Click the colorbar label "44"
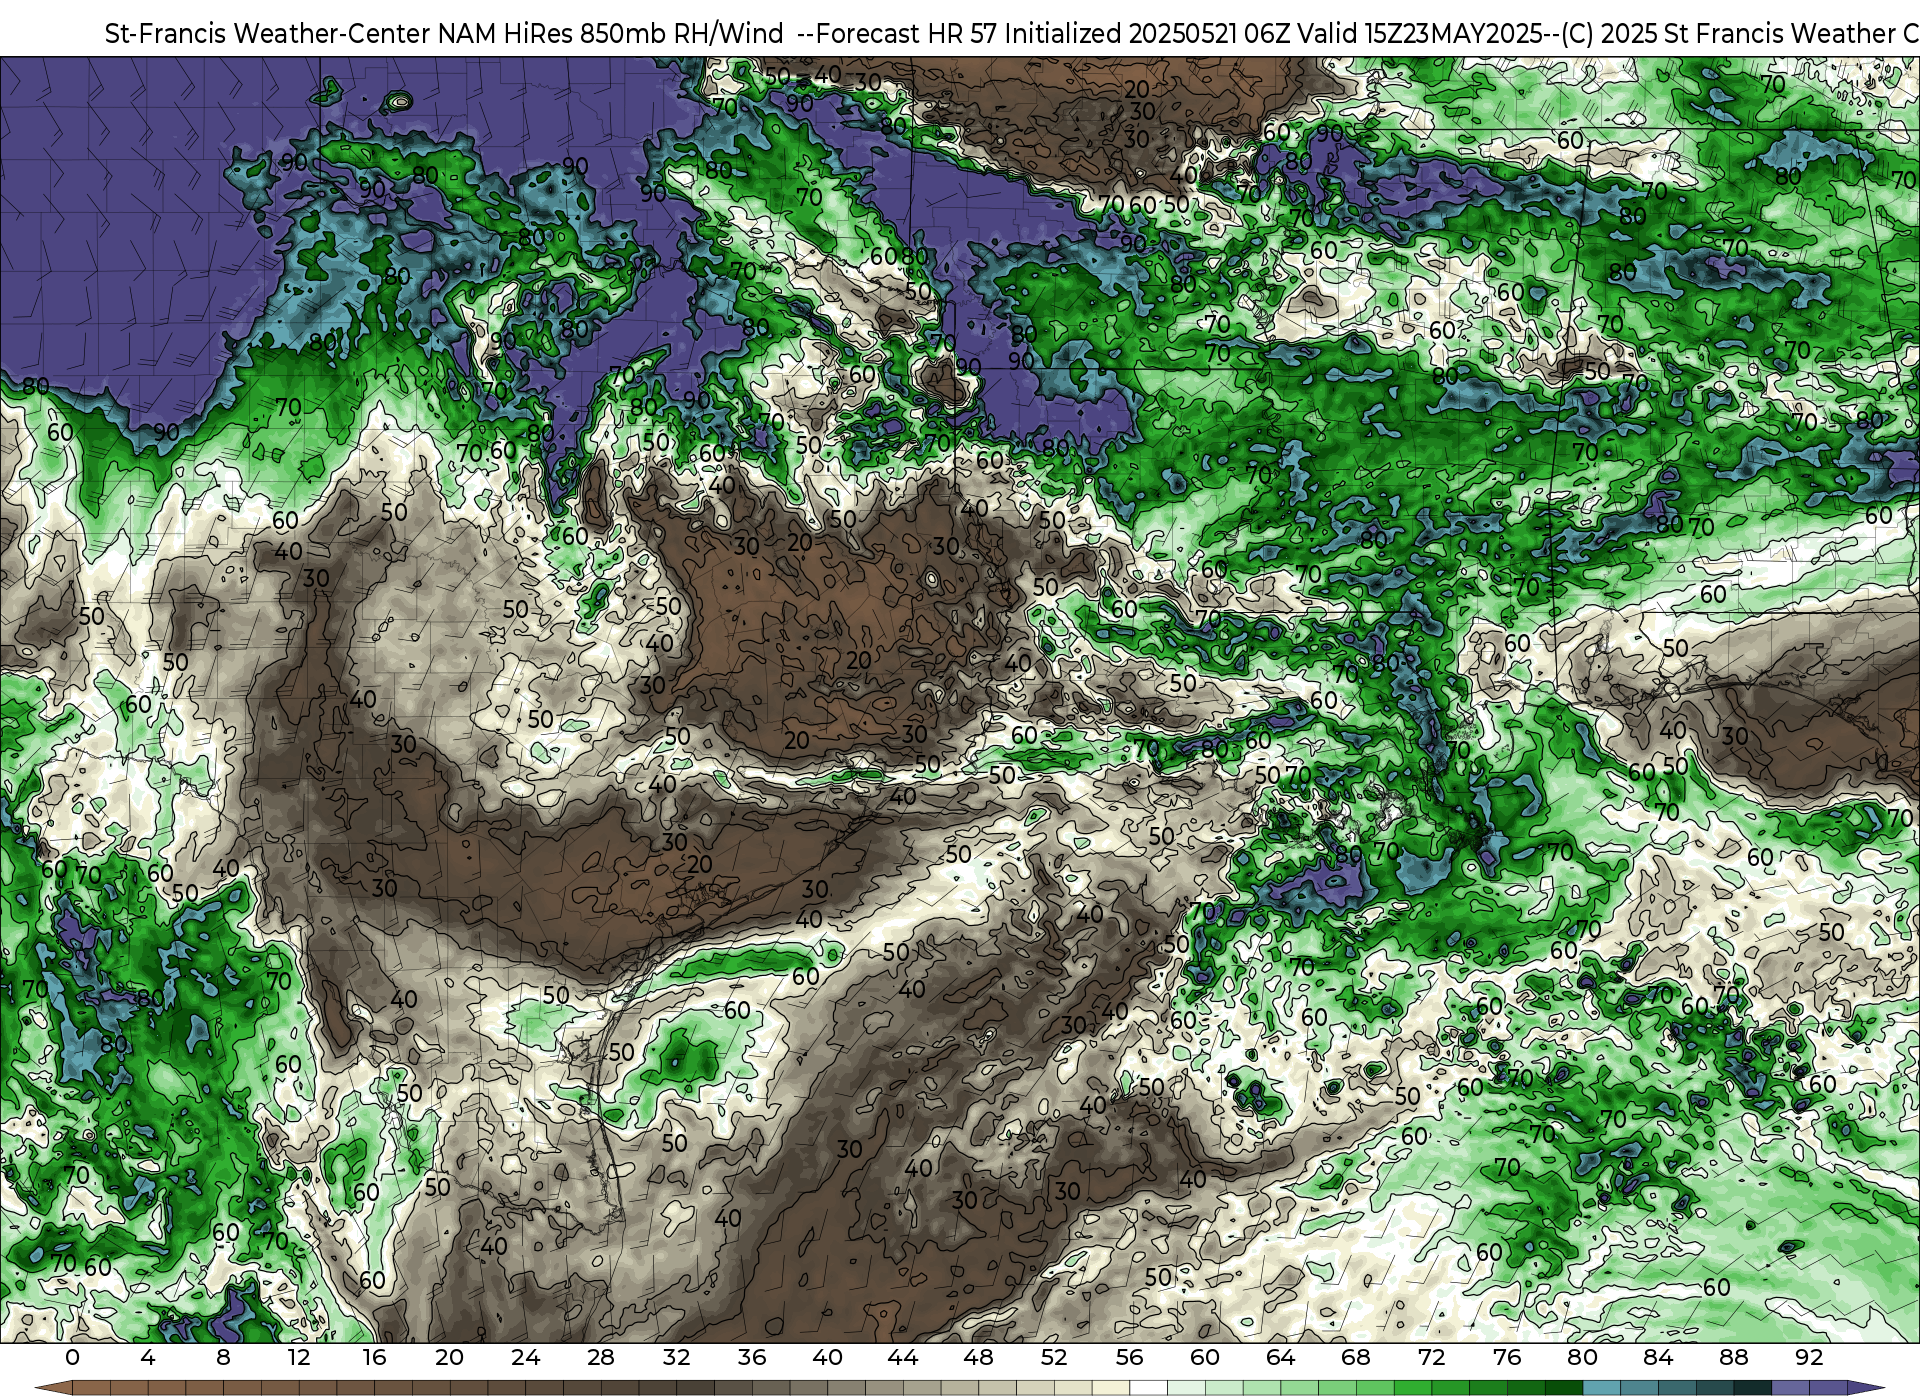 coord(903,1357)
